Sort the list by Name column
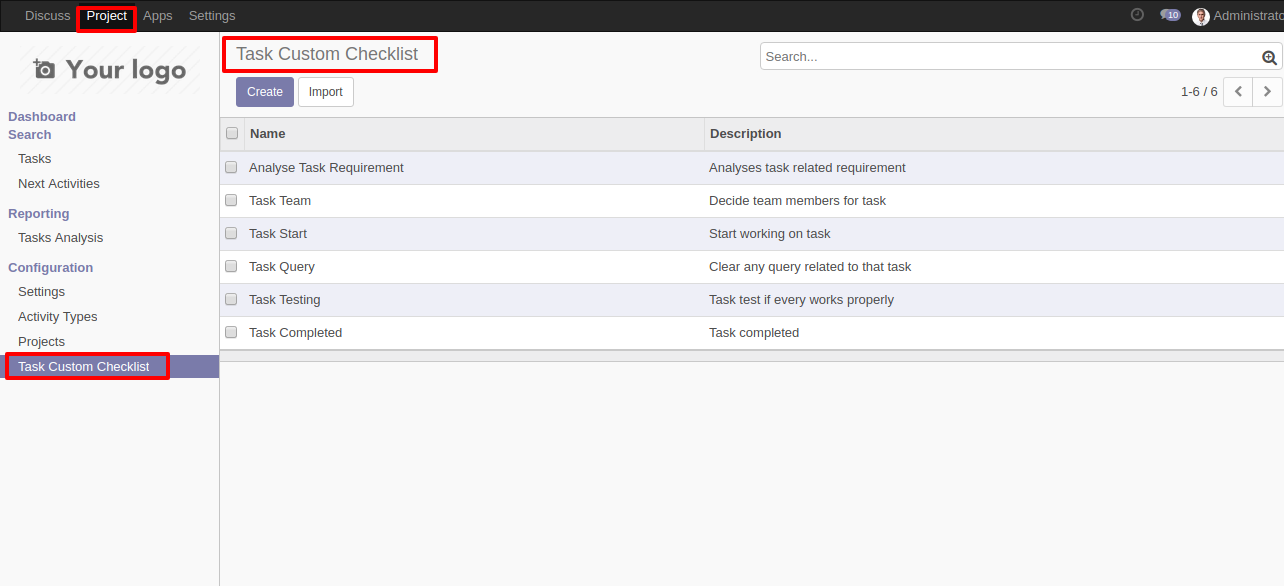The height and width of the screenshot is (586, 1284). (268, 133)
